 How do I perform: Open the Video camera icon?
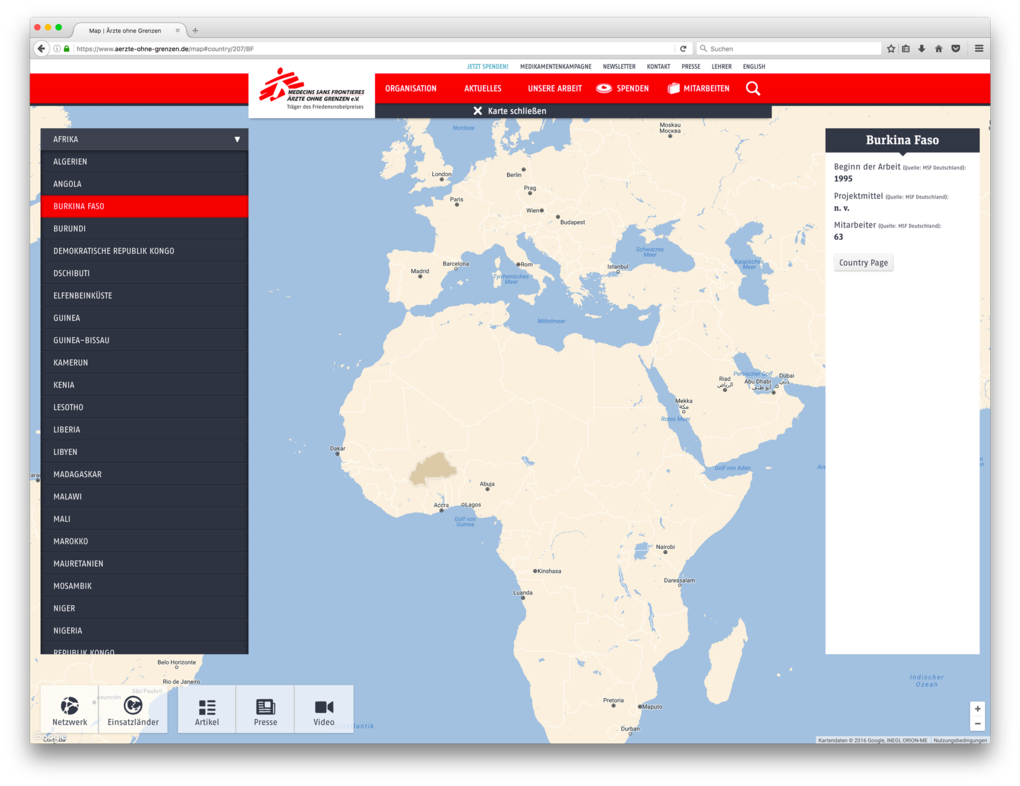(324, 709)
